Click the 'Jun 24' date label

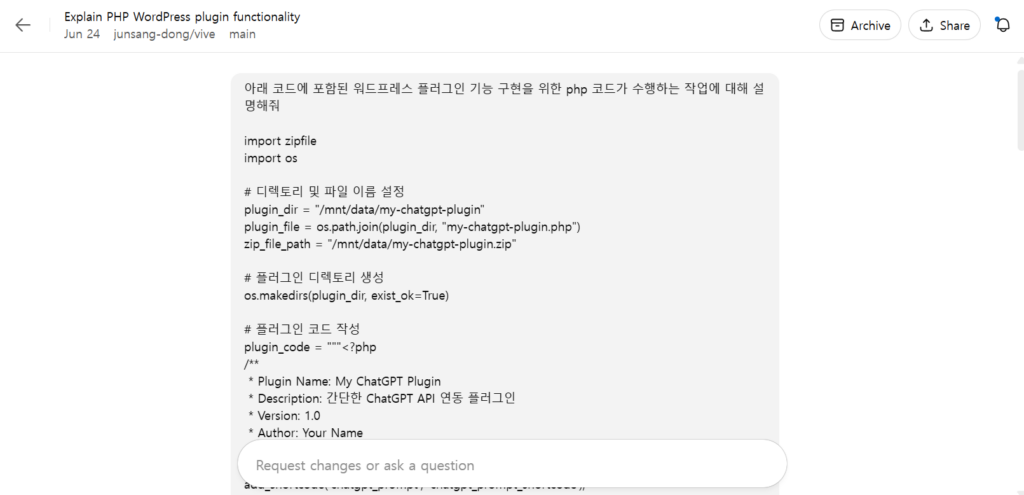click(x=82, y=34)
